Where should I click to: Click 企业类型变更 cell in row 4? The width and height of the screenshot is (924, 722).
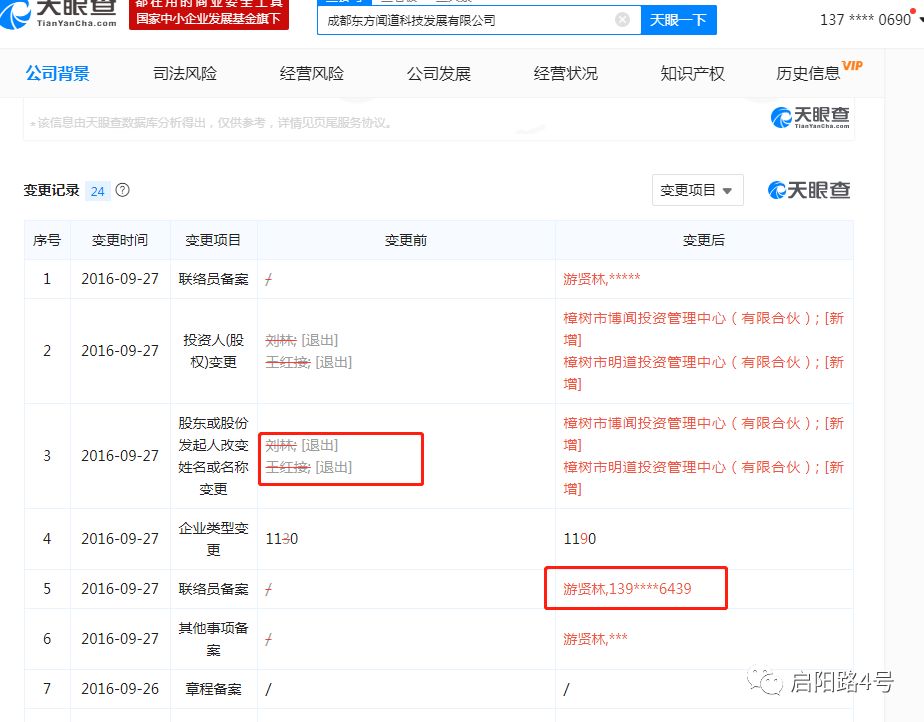point(213,539)
